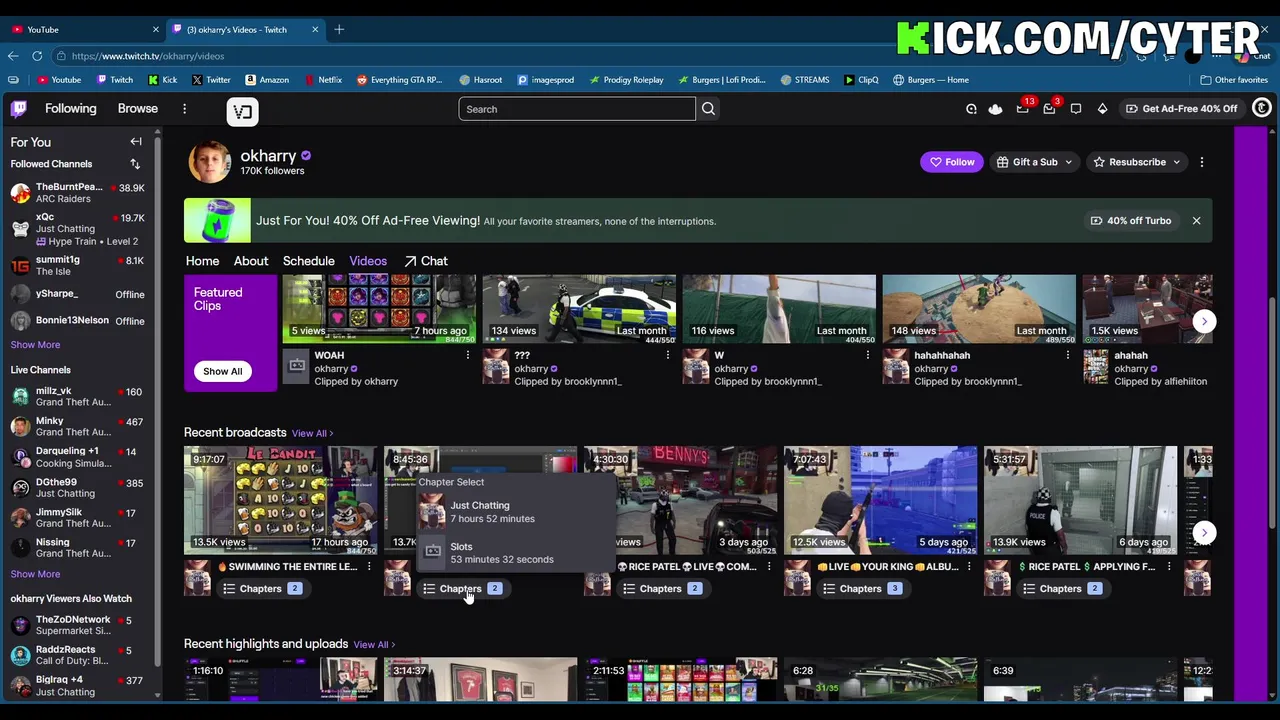Click Show All featured clips button
Viewport: 1280px width, 720px height.
(x=223, y=371)
